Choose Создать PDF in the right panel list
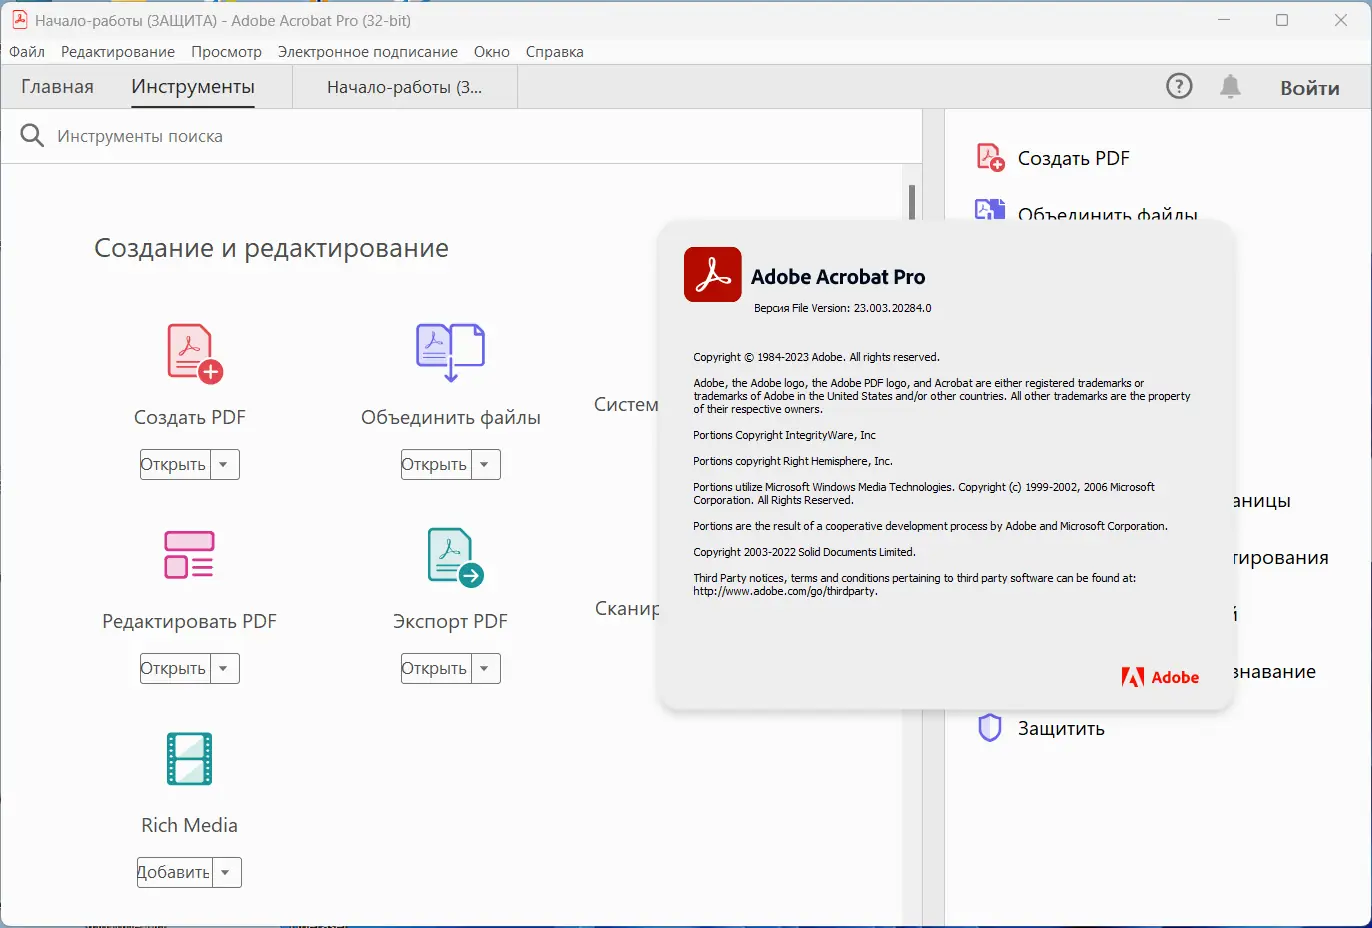The image size is (1372, 928). (1073, 158)
